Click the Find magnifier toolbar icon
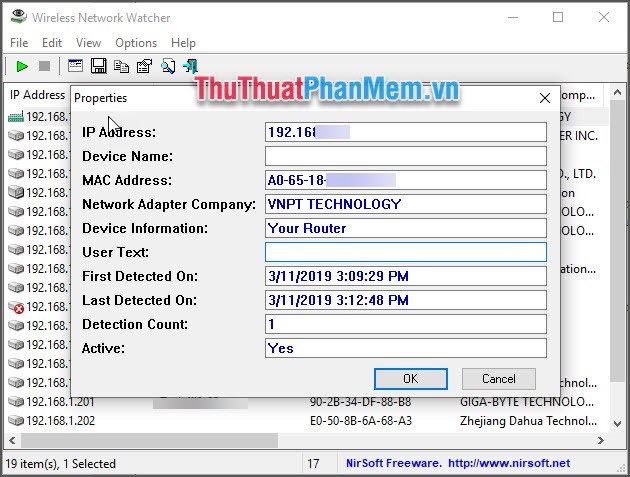Screen dimensions: 630x477 tap(168, 66)
